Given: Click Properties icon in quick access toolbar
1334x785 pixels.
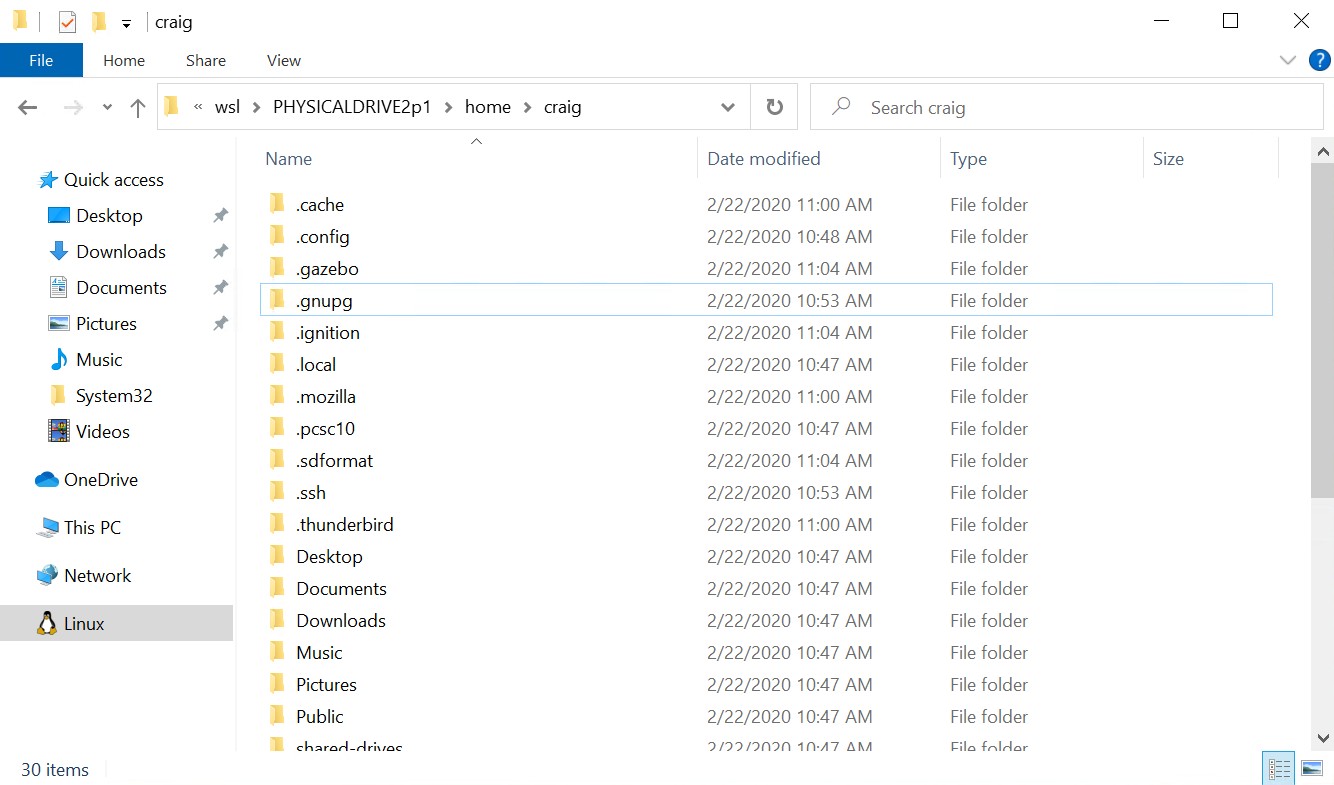Looking at the screenshot, I should coord(67,22).
